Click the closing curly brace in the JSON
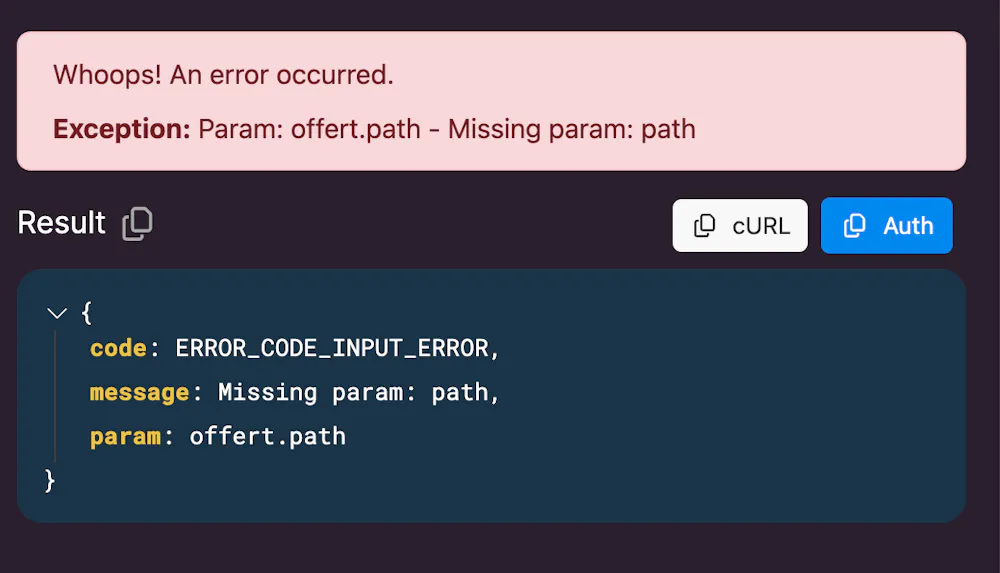1000x573 pixels. click(x=50, y=480)
